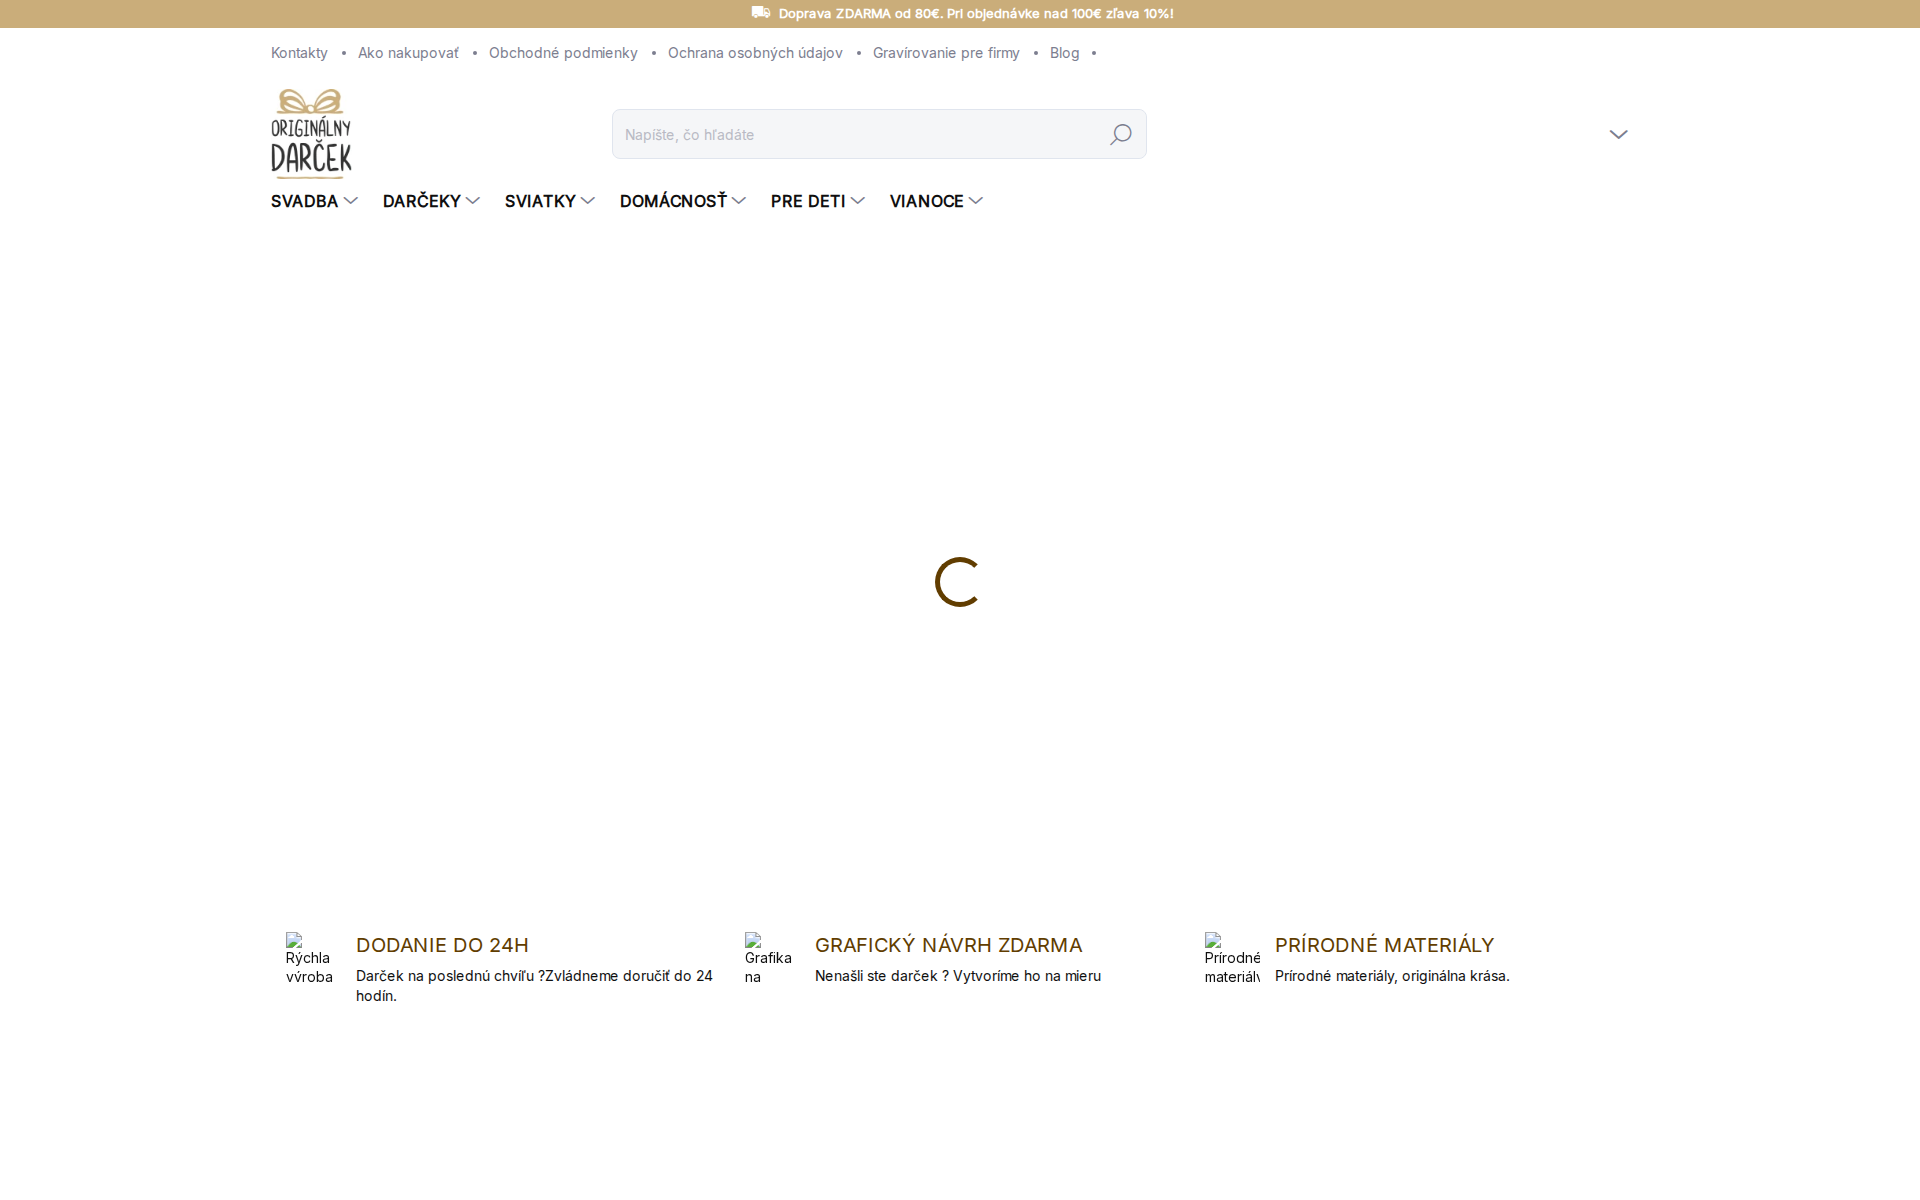The height and width of the screenshot is (1200, 1920).
Task: Click the Originálny Darček gift-bow logo
Action: coord(310,132)
